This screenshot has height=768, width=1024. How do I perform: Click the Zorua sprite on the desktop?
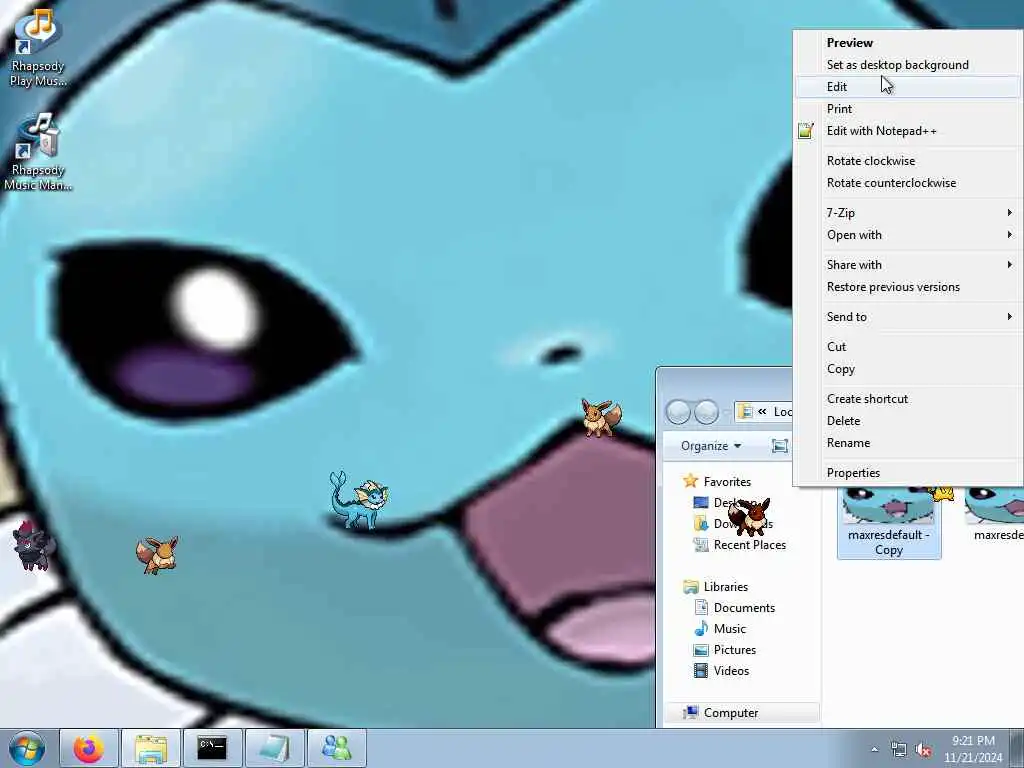click(x=33, y=545)
